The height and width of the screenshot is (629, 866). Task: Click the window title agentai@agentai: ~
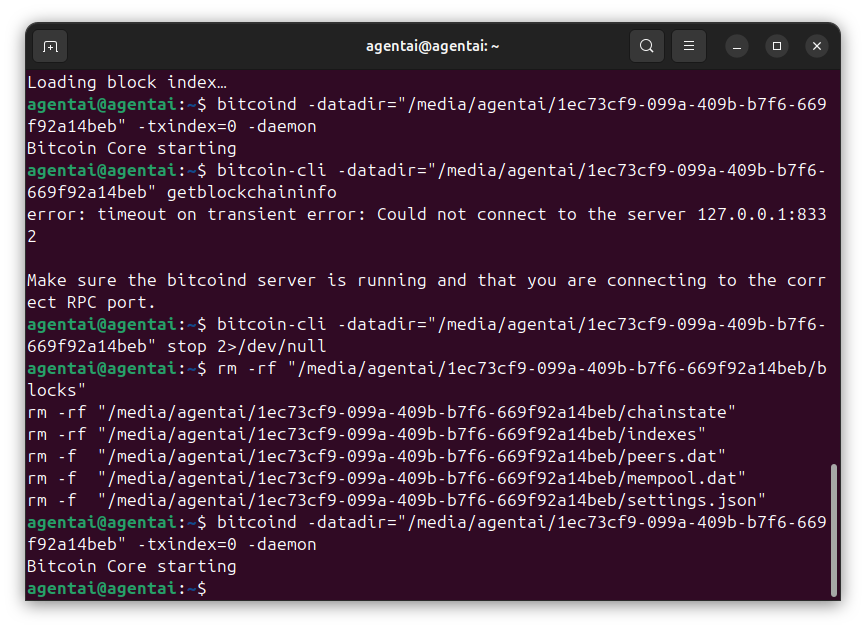coord(433,46)
